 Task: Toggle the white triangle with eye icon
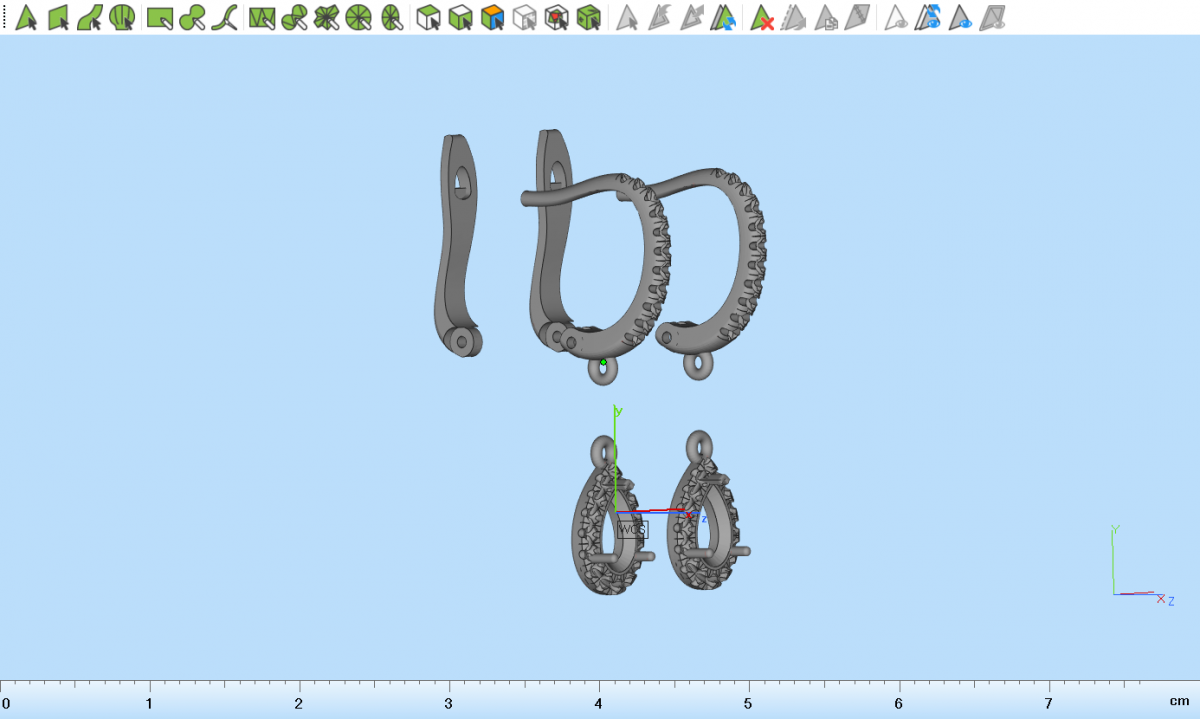point(897,17)
